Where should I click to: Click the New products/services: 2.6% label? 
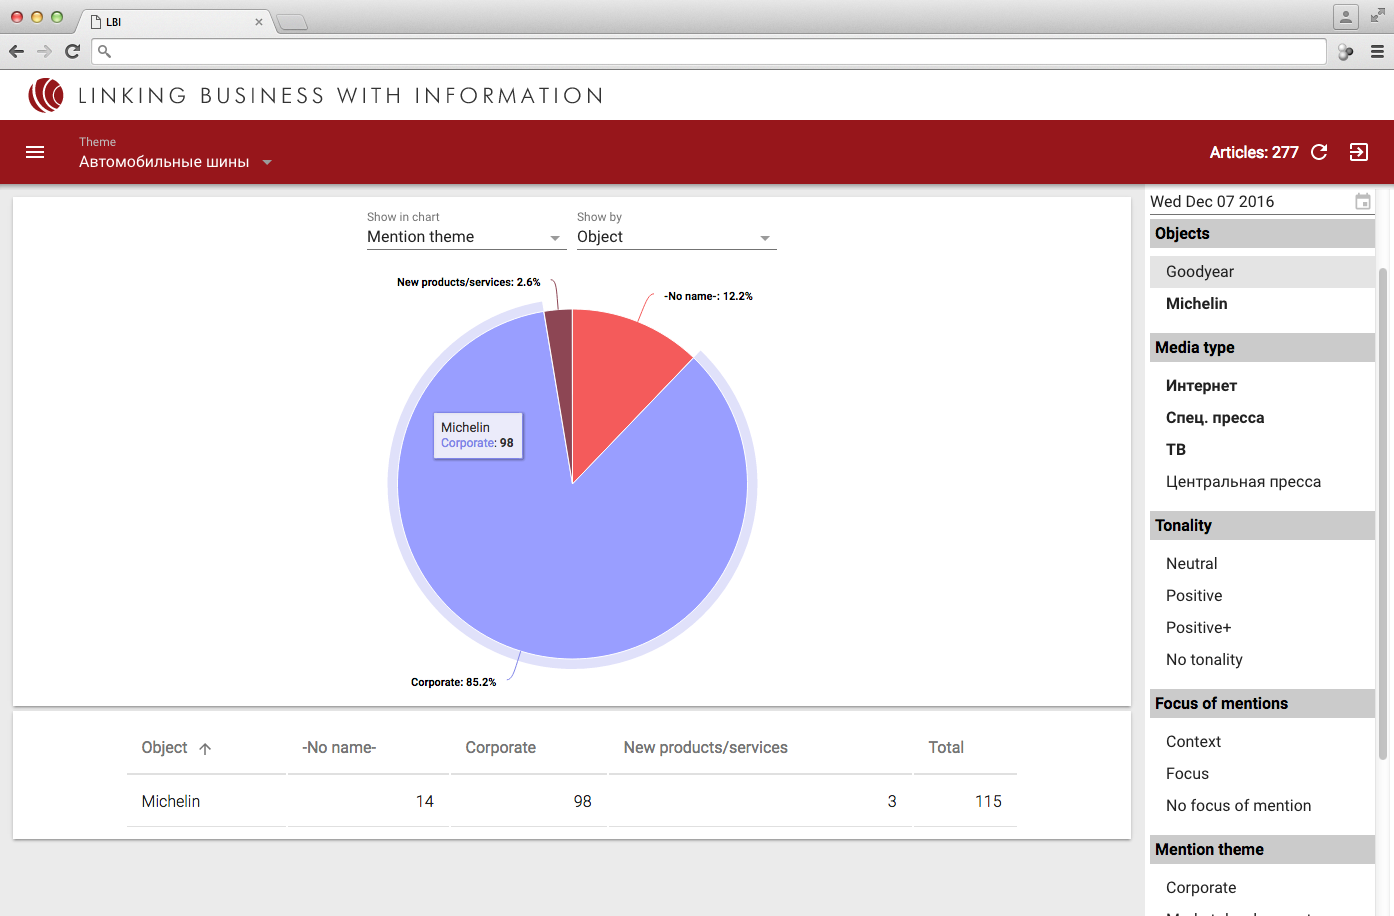tap(468, 282)
